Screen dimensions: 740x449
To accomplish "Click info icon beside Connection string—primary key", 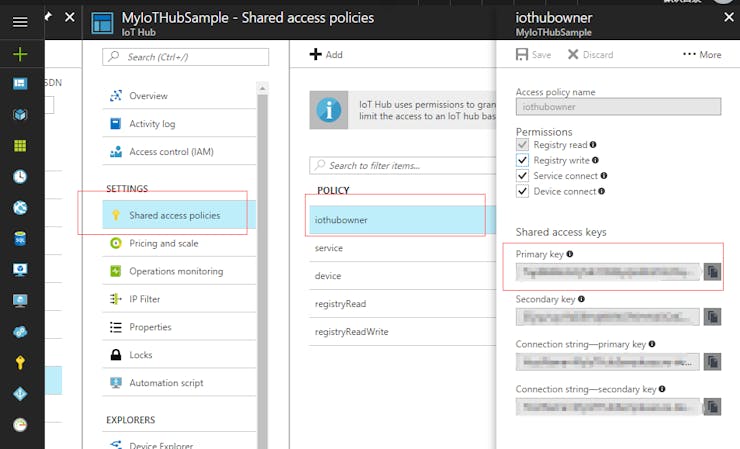I will pyautogui.click(x=652, y=344).
